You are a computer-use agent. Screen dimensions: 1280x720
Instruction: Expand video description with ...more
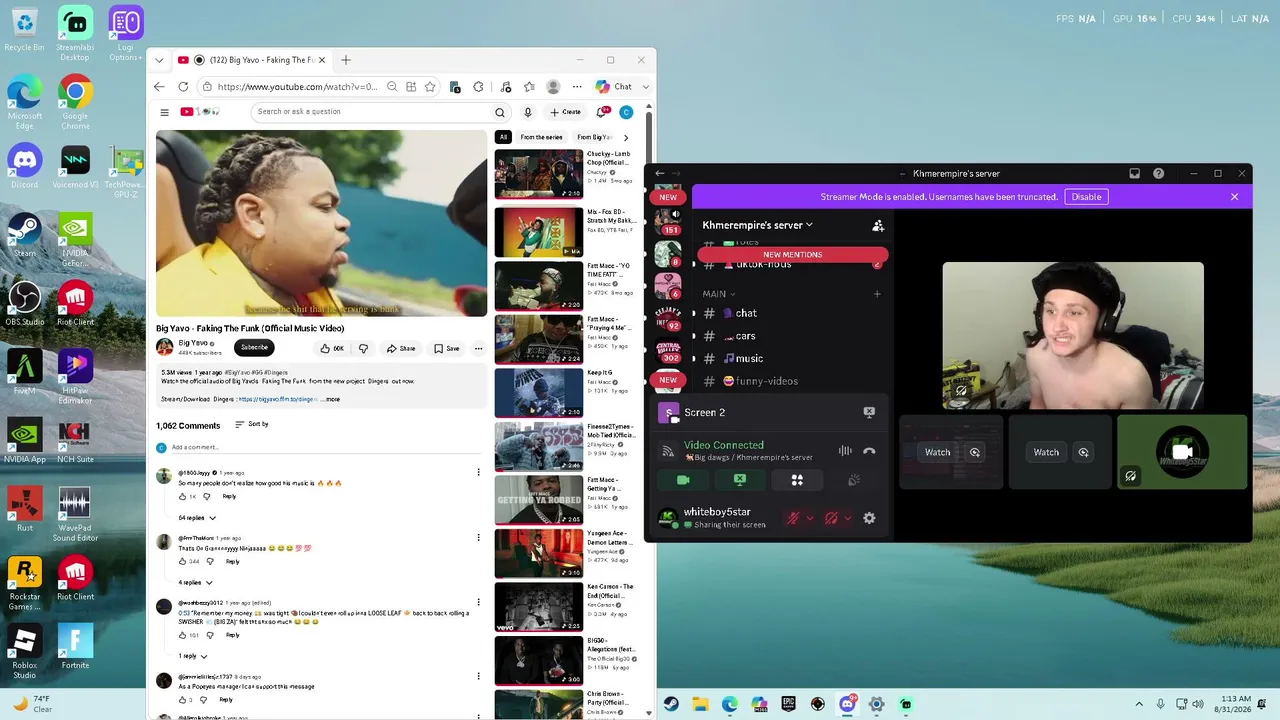(331, 399)
